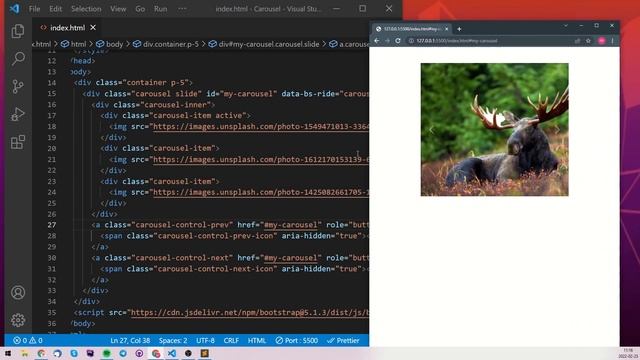Open the browser three-dot menu
Screen dimensions: 640x360
[x=612, y=41]
